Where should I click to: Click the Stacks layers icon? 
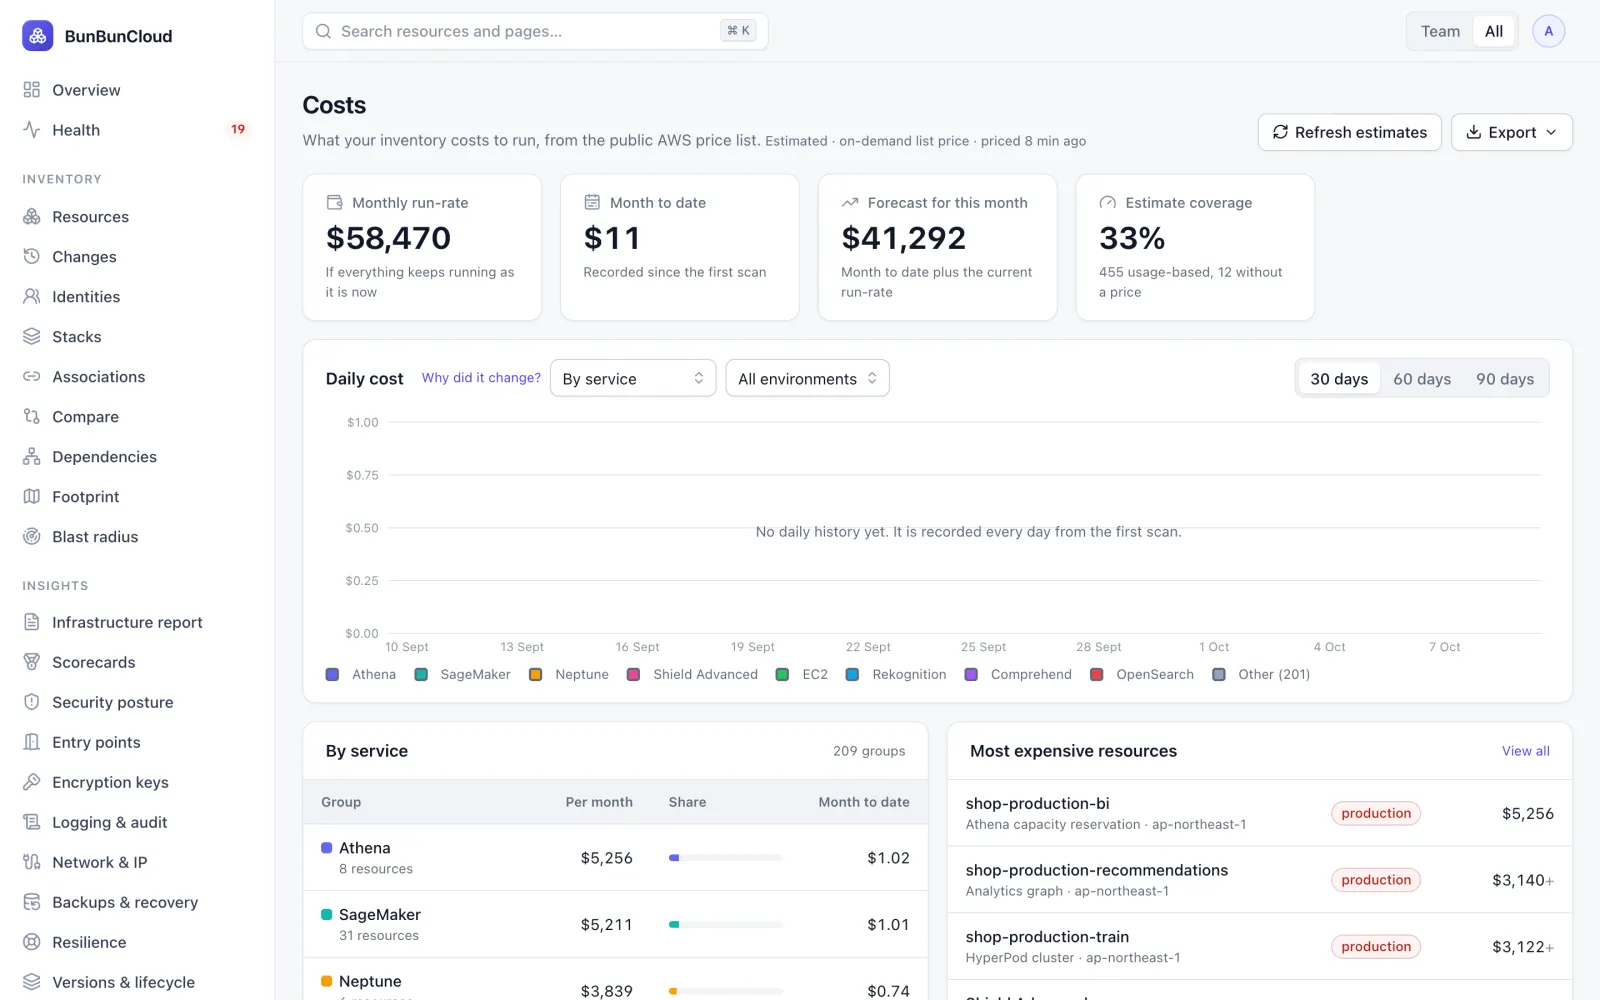point(32,337)
